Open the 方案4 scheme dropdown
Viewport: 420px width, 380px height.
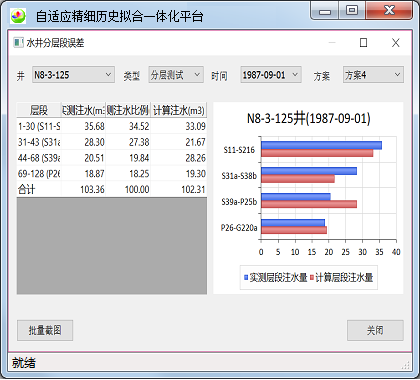(373, 75)
